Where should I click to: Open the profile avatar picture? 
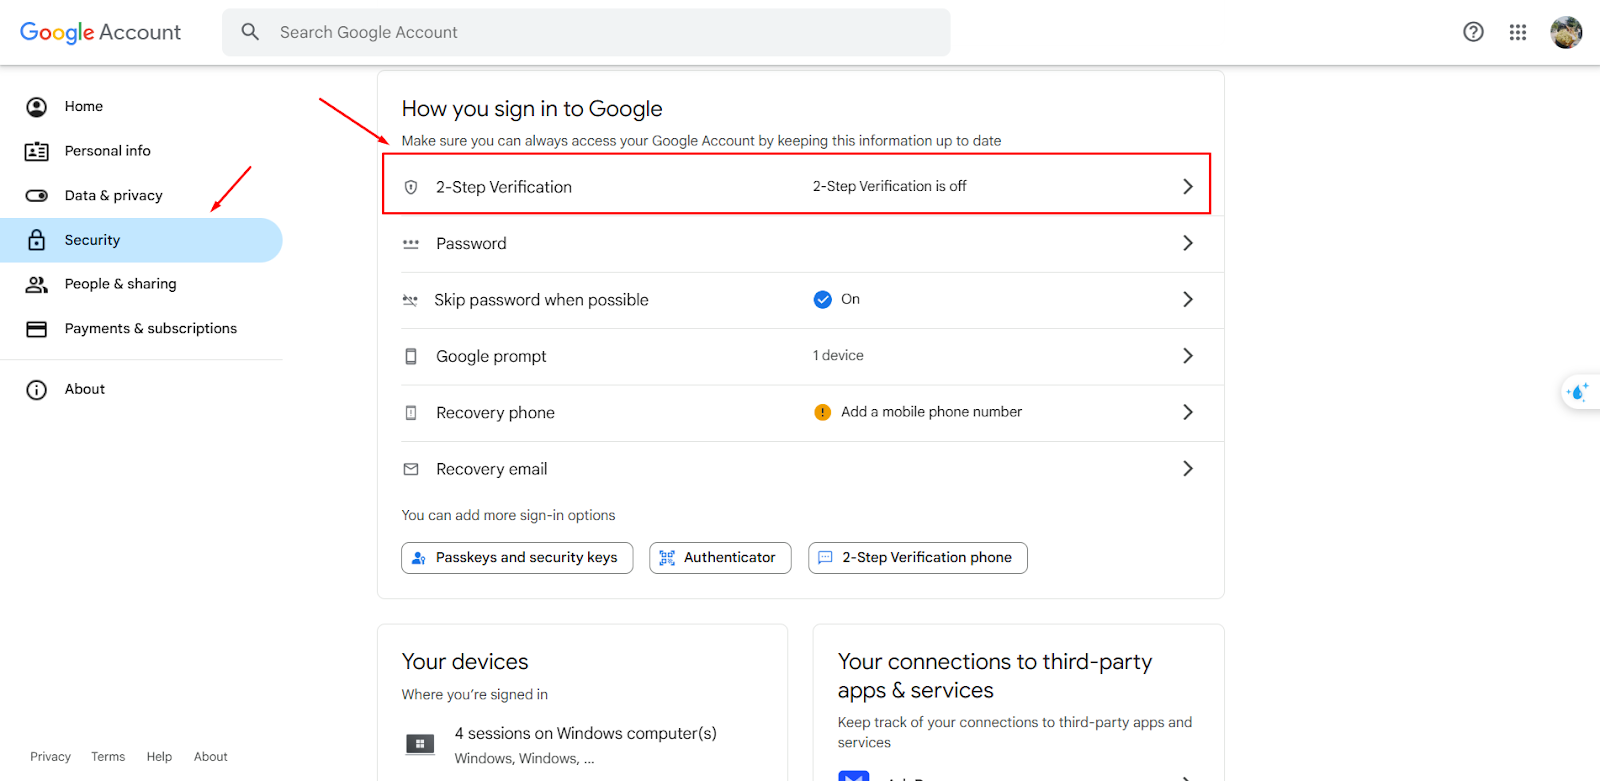(1566, 32)
